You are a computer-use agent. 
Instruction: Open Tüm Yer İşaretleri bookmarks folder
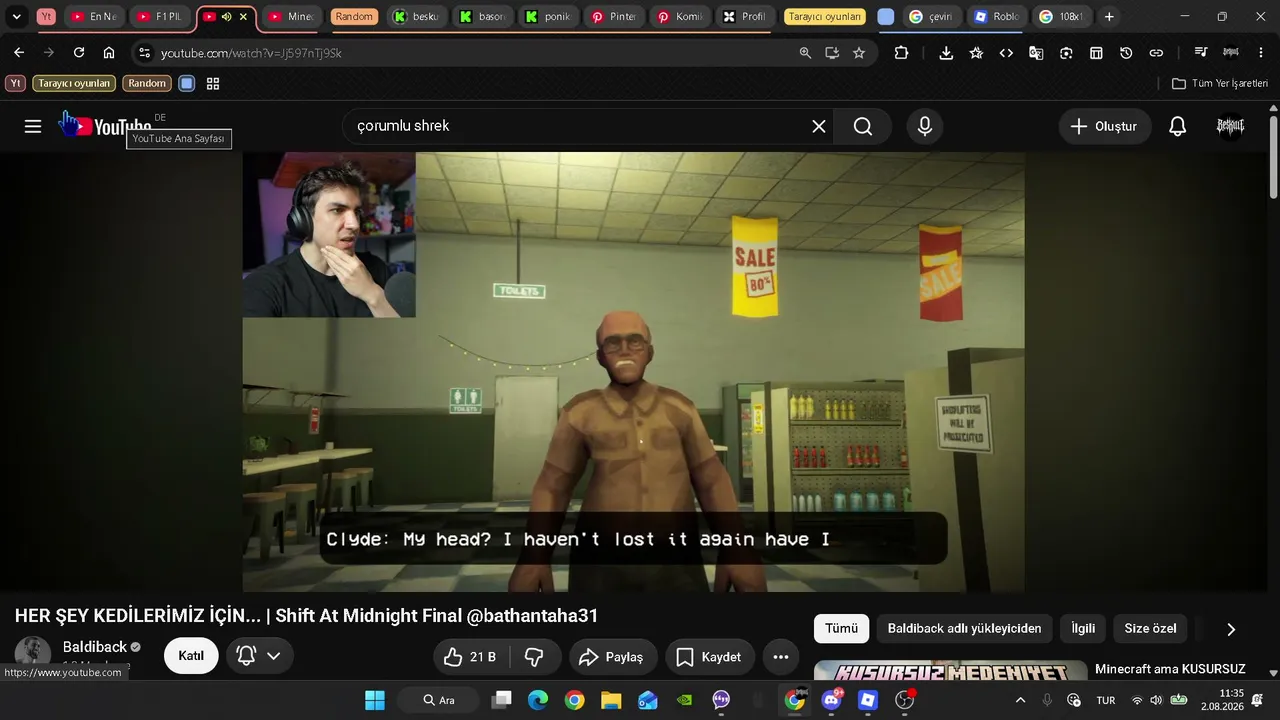point(1220,84)
